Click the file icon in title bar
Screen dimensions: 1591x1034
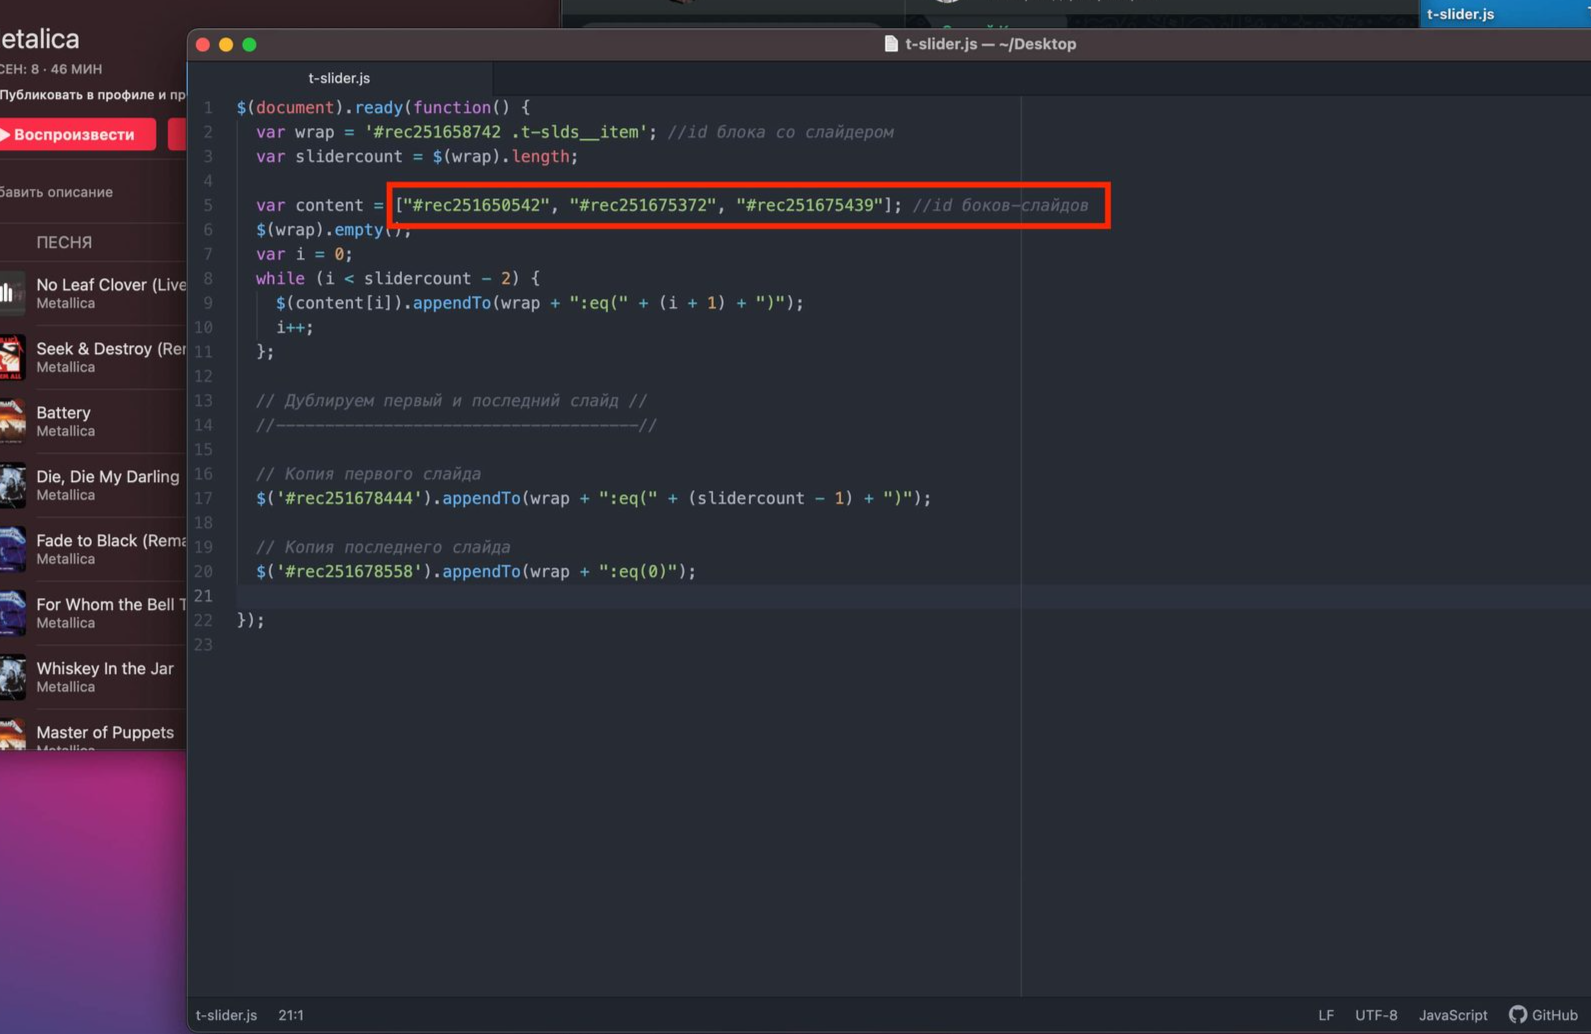pyautogui.click(x=891, y=44)
